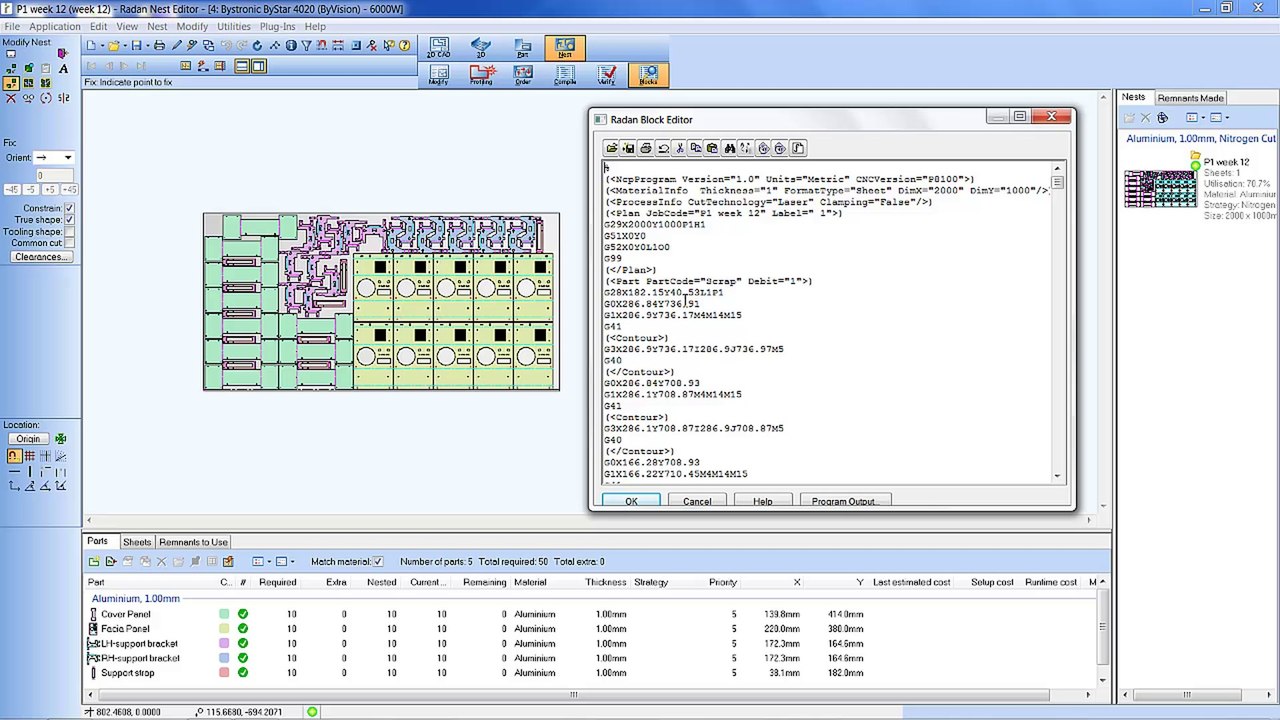Screen dimensions: 1280x720
Task: Open the Profiling step
Action: (481, 75)
